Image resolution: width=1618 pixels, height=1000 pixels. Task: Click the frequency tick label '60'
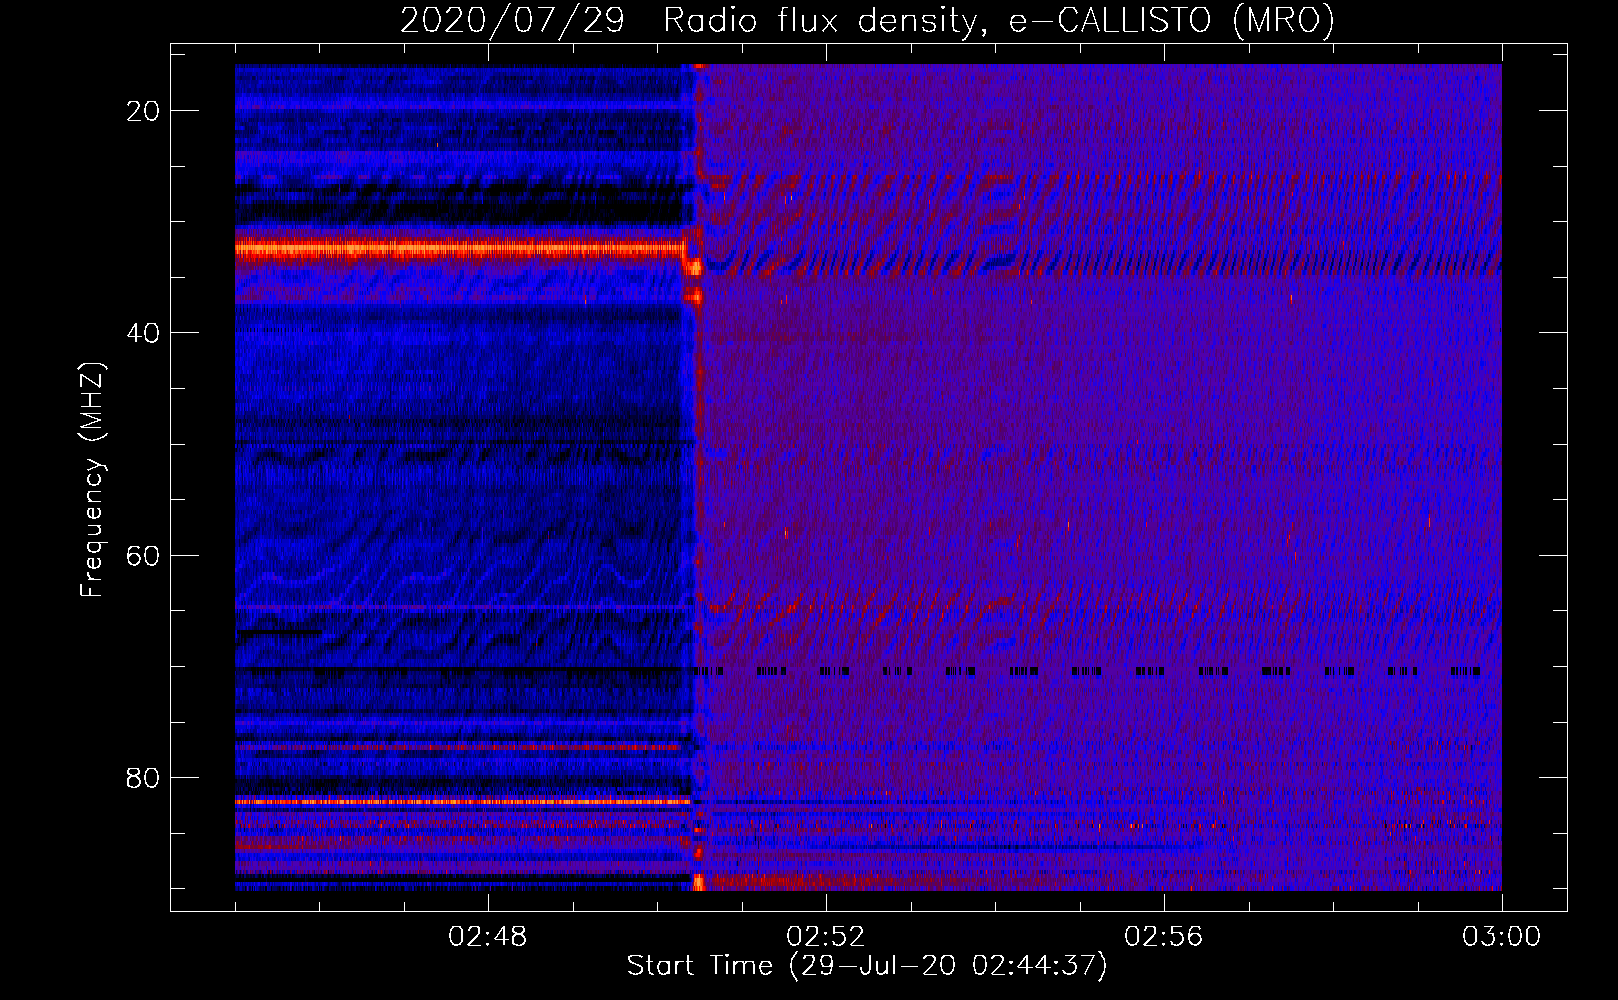(x=144, y=555)
